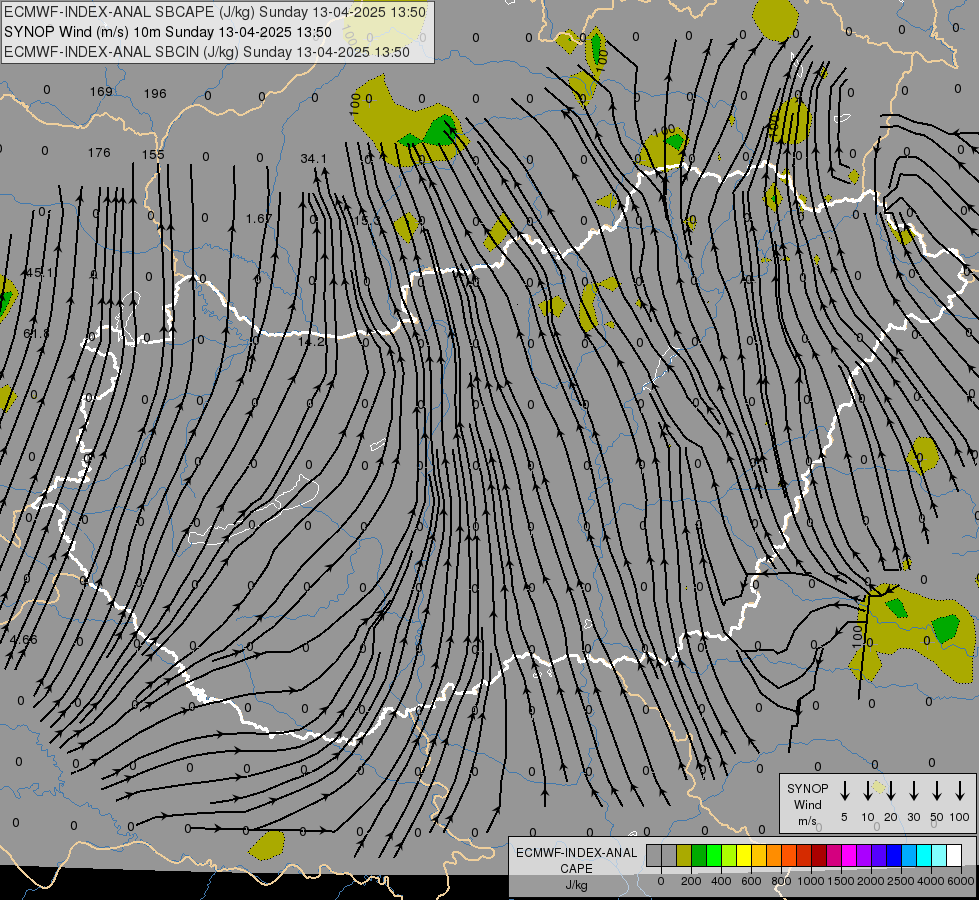The width and height of the screenshot is (979, 900).
Task: Pick the bright magenta swatch right of the 1500 tick
Action: coord(849,856)
